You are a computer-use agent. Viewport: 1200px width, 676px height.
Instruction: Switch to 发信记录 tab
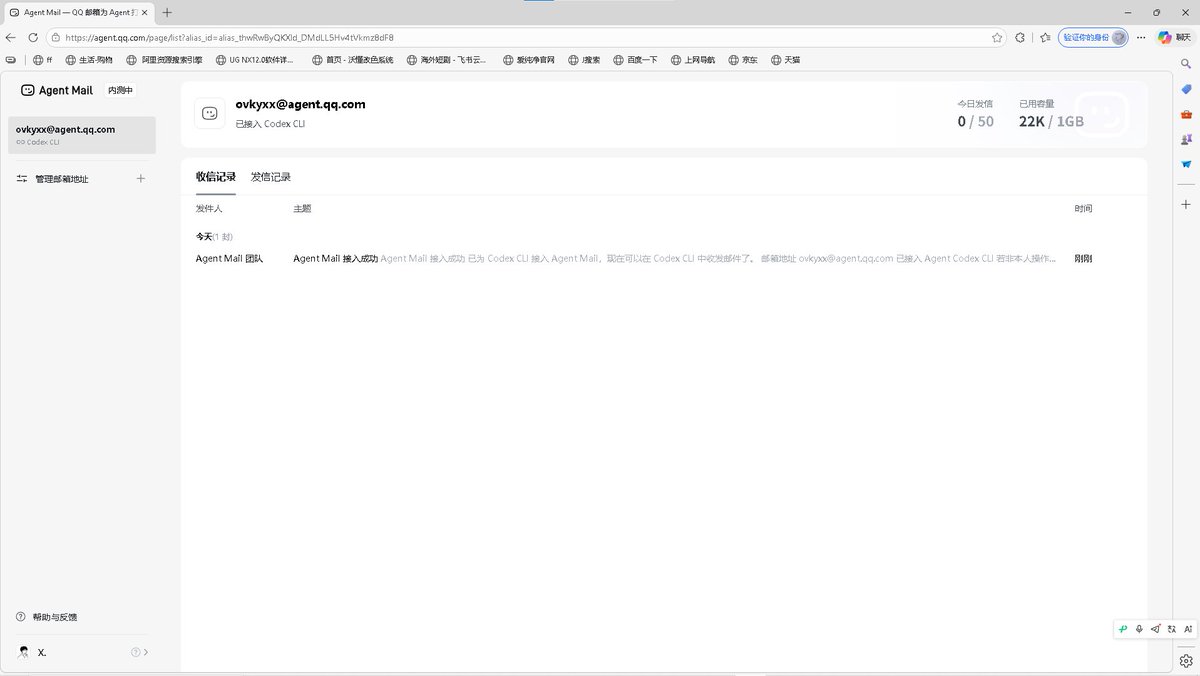(x=271, y=177)
